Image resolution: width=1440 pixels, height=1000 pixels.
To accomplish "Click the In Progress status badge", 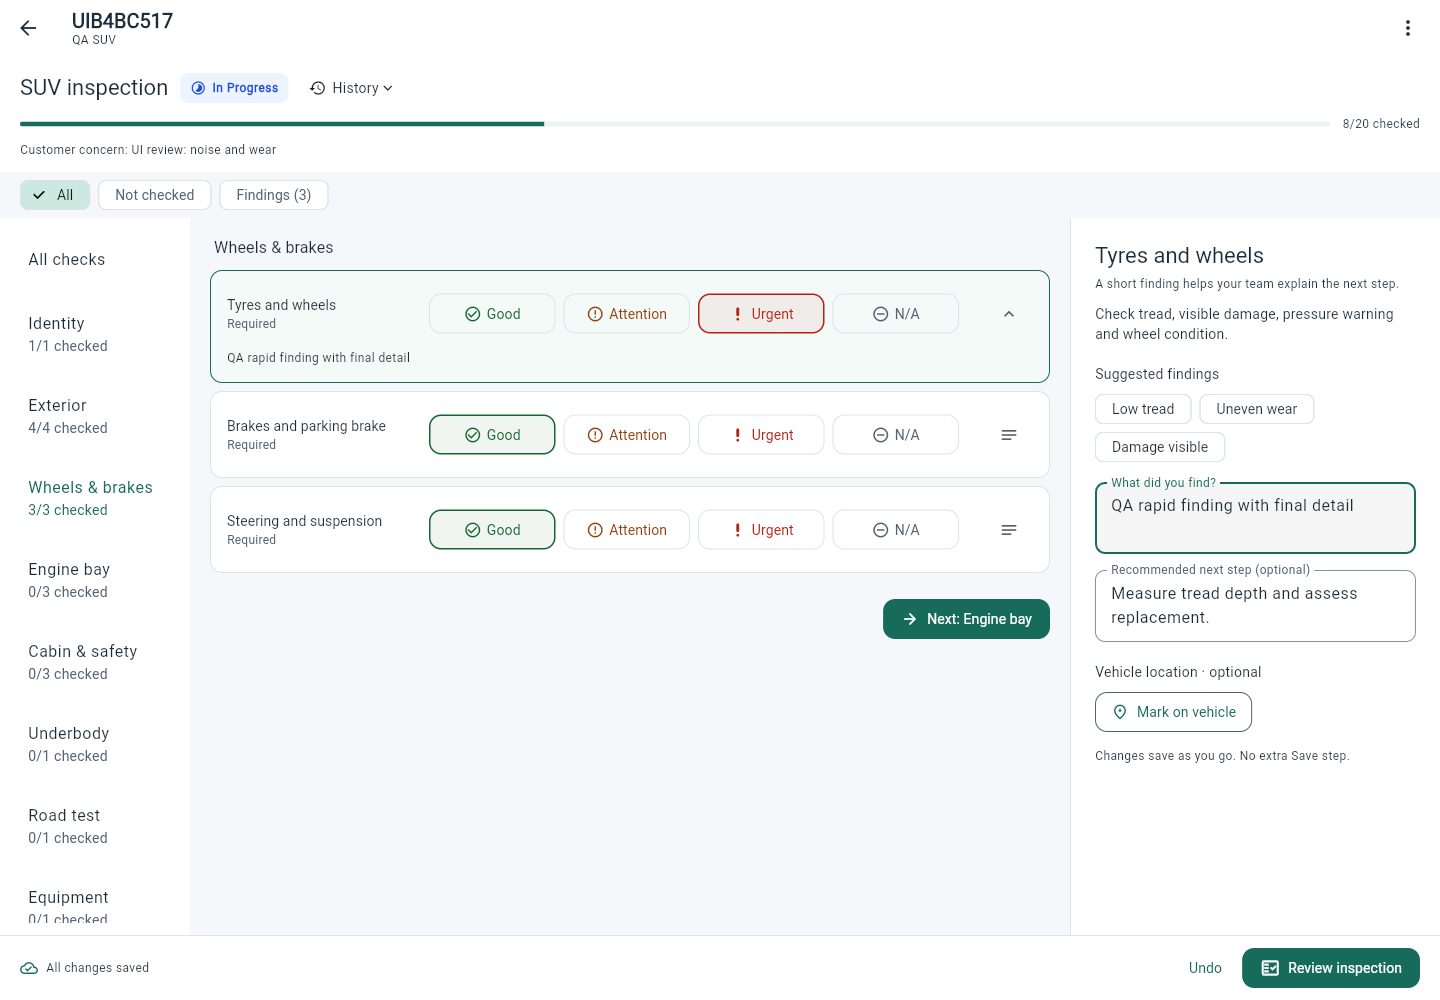I will point(234,88).
